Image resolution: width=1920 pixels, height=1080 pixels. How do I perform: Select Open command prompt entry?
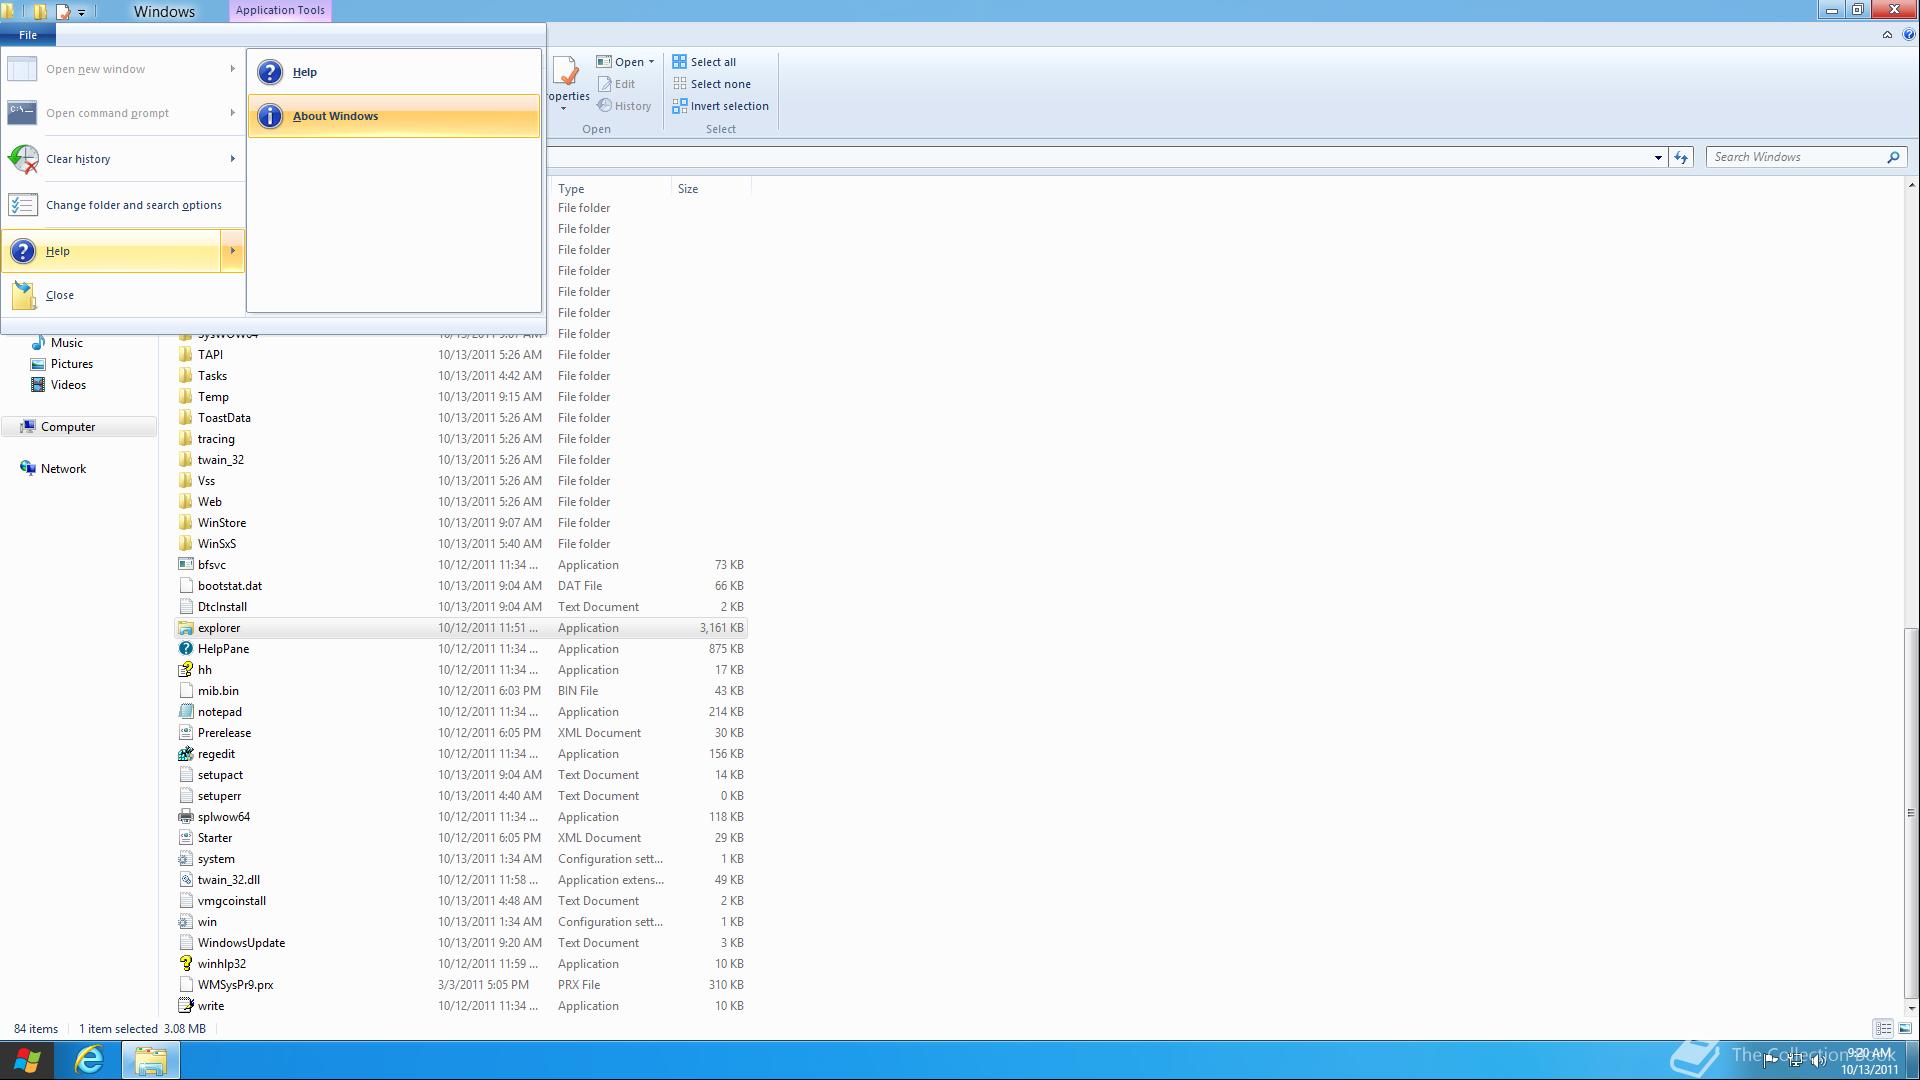123,113
